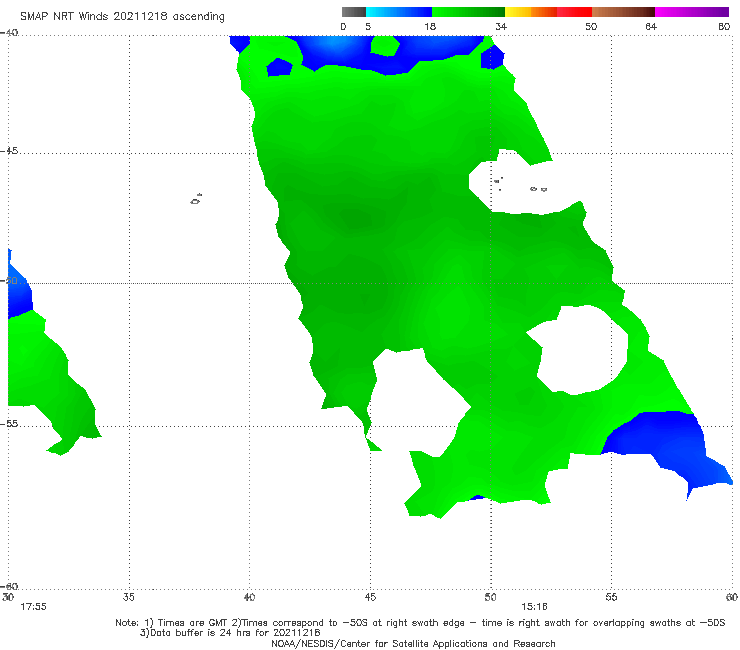The image size is (740, 650).
Task: Click the title 'SMAP NRT Winds 20211218 ascending'
Action: tap(122, 16)
